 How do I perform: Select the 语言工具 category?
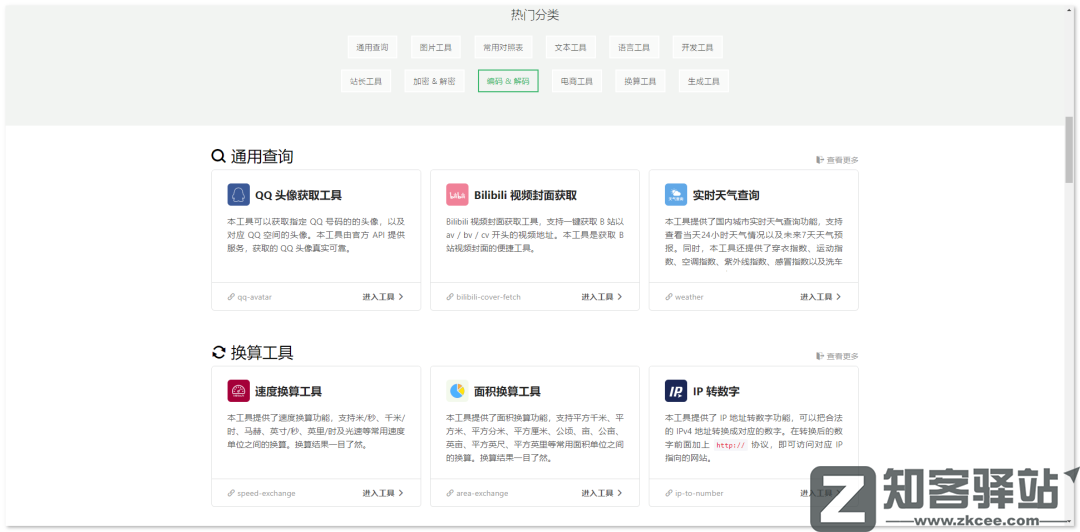[x=634, y=48]
